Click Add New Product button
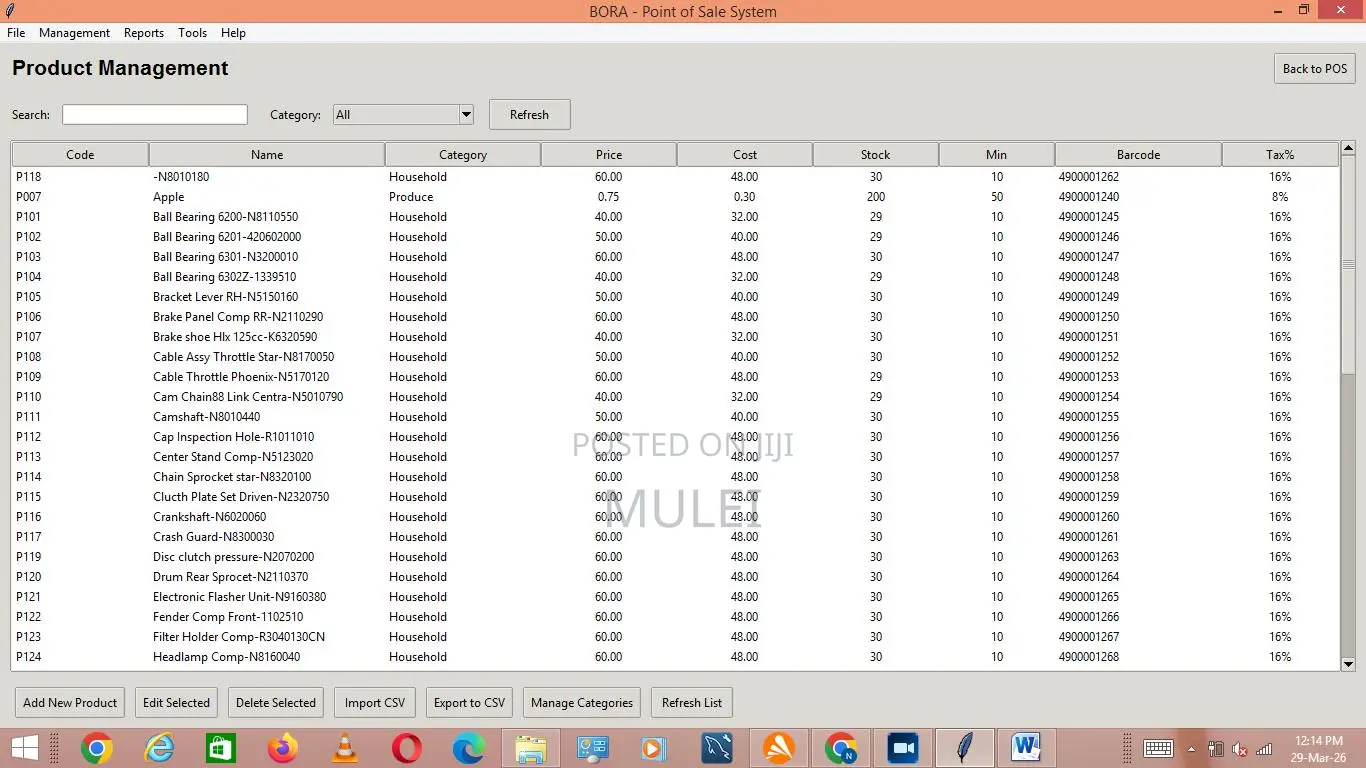 pos(70,703)
